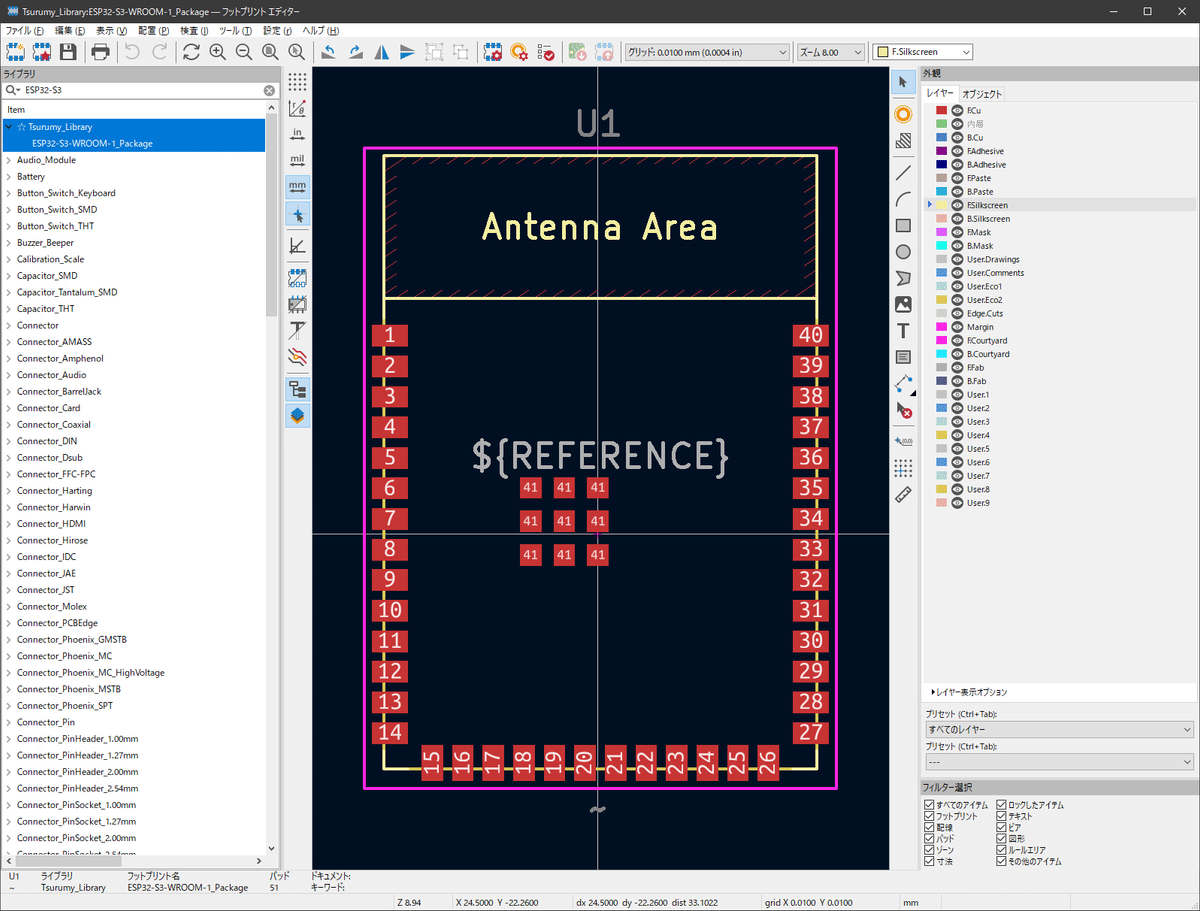Viewport: 1200px width, 911px height.
Task: Switch to the レイヤー tab
Action: [940, 94]
